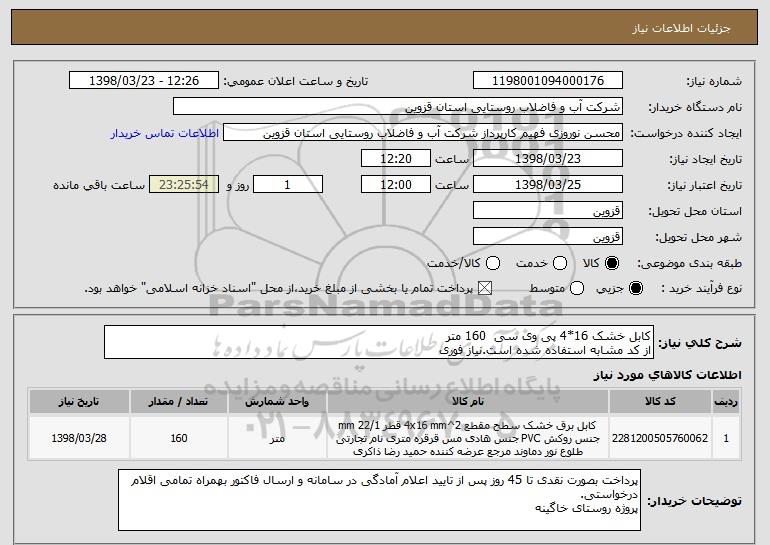Click the need number field 1198001094000176
This screenshot has width=770, height=545.
pyautogui.click(x=548, y=81)
